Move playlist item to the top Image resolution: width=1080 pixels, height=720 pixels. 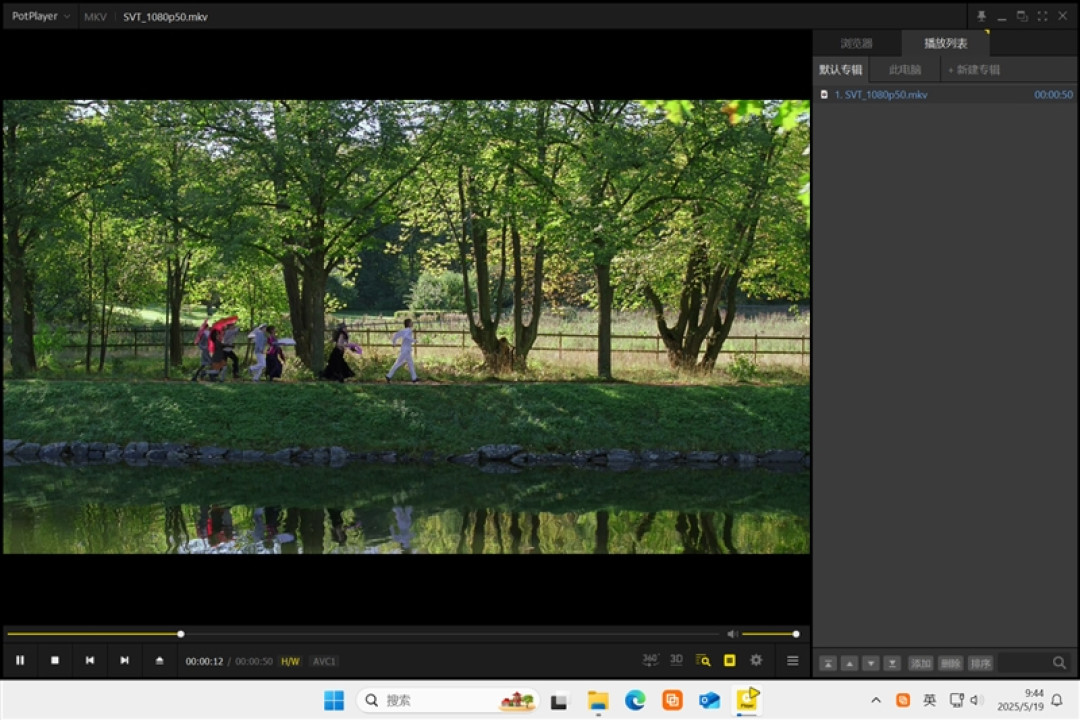(828, 663)
